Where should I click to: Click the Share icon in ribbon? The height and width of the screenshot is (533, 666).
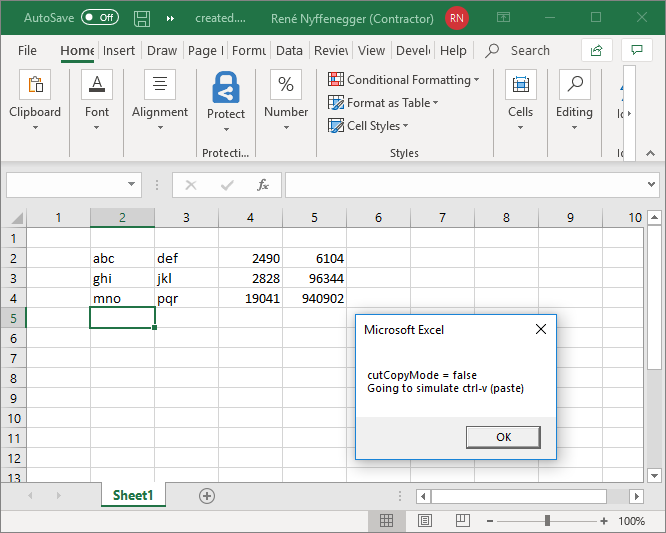(x=597, y=50)
